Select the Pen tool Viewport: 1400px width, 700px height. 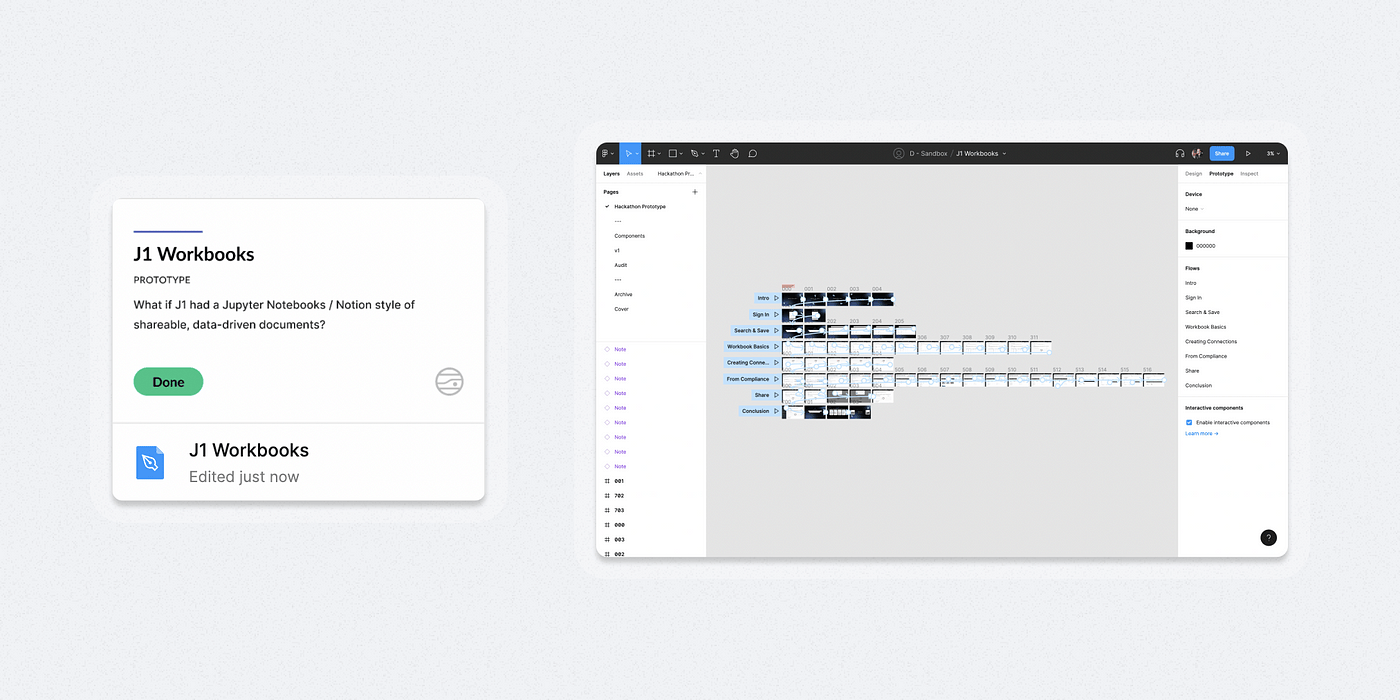[x=695, y=153]
